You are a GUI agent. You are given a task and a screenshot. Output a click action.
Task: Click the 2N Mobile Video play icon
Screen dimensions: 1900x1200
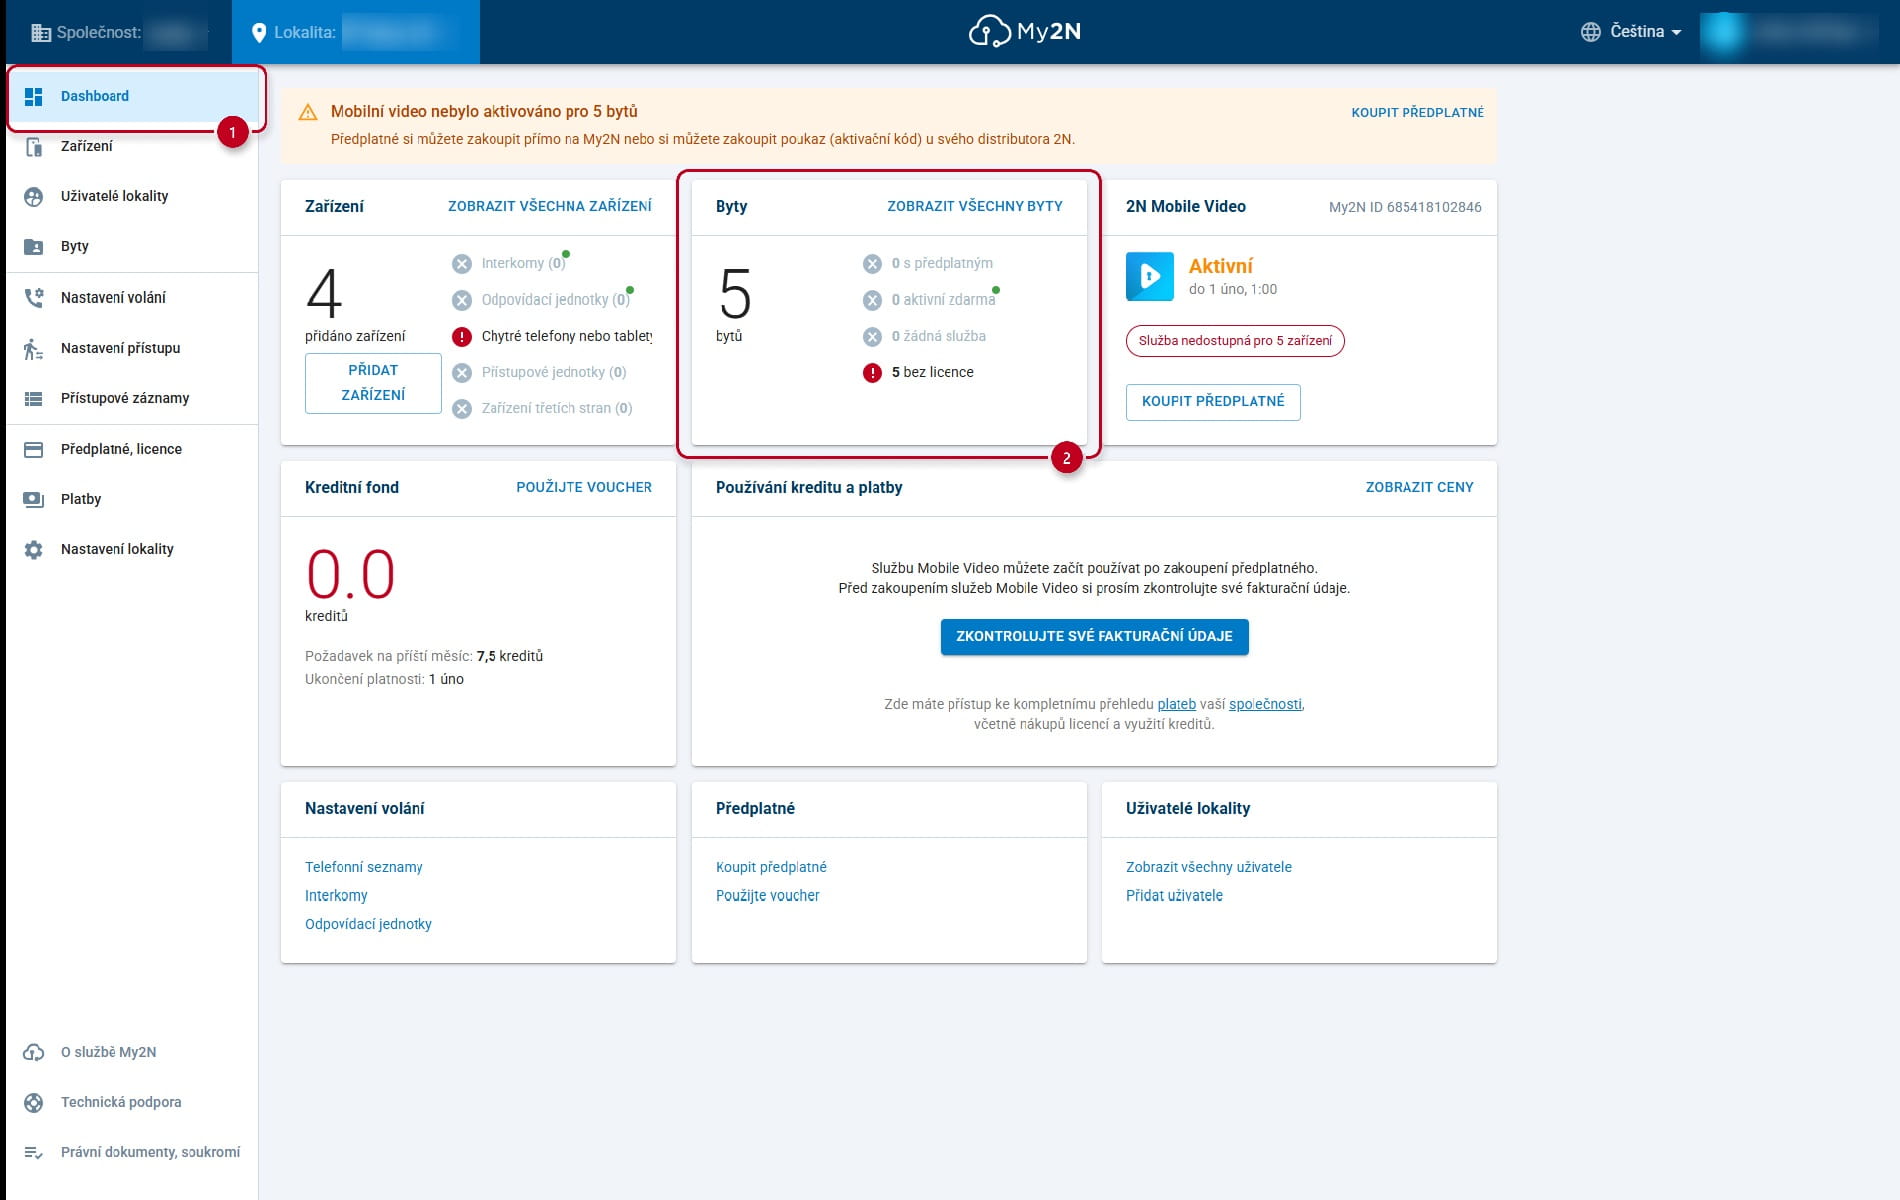coord(1150,277)
